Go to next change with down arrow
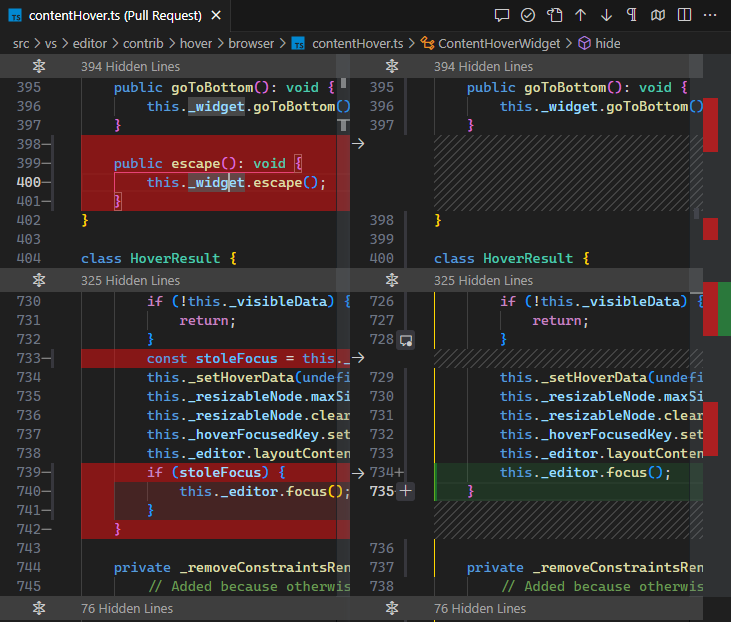Screen dimensions: 731x622 tap(606, 16)
